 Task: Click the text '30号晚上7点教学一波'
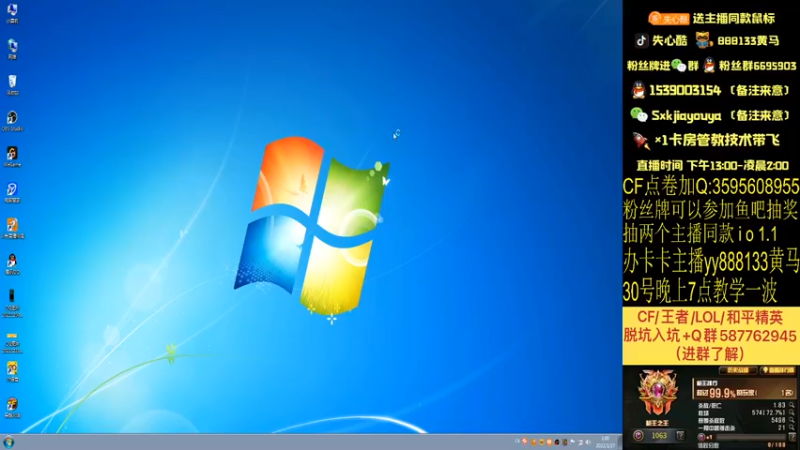click(699, 291)
